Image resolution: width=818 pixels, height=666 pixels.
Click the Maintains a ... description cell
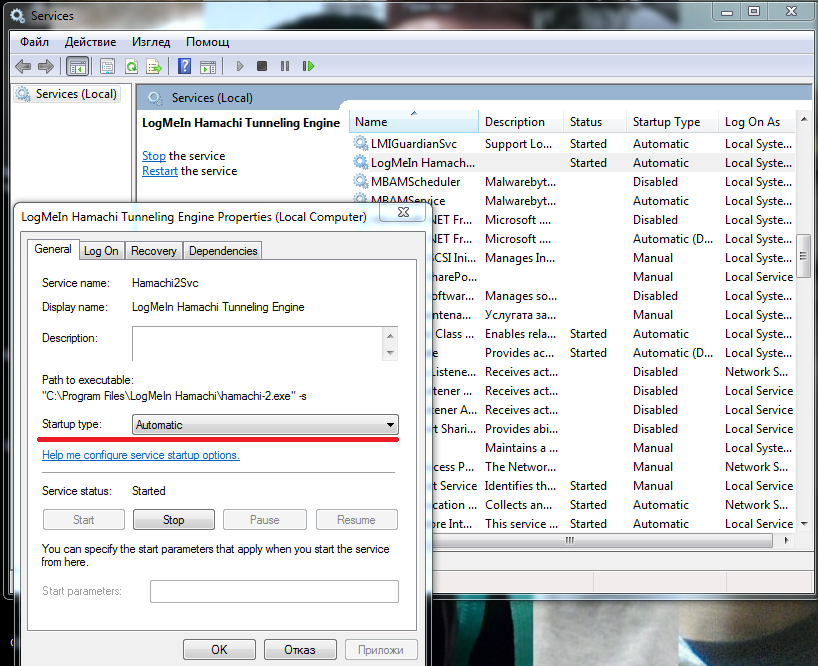click(x=521, y=447)
